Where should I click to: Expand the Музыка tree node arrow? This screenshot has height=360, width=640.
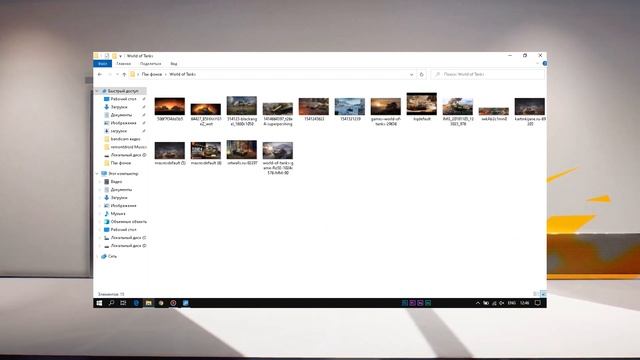coord(100,213)
